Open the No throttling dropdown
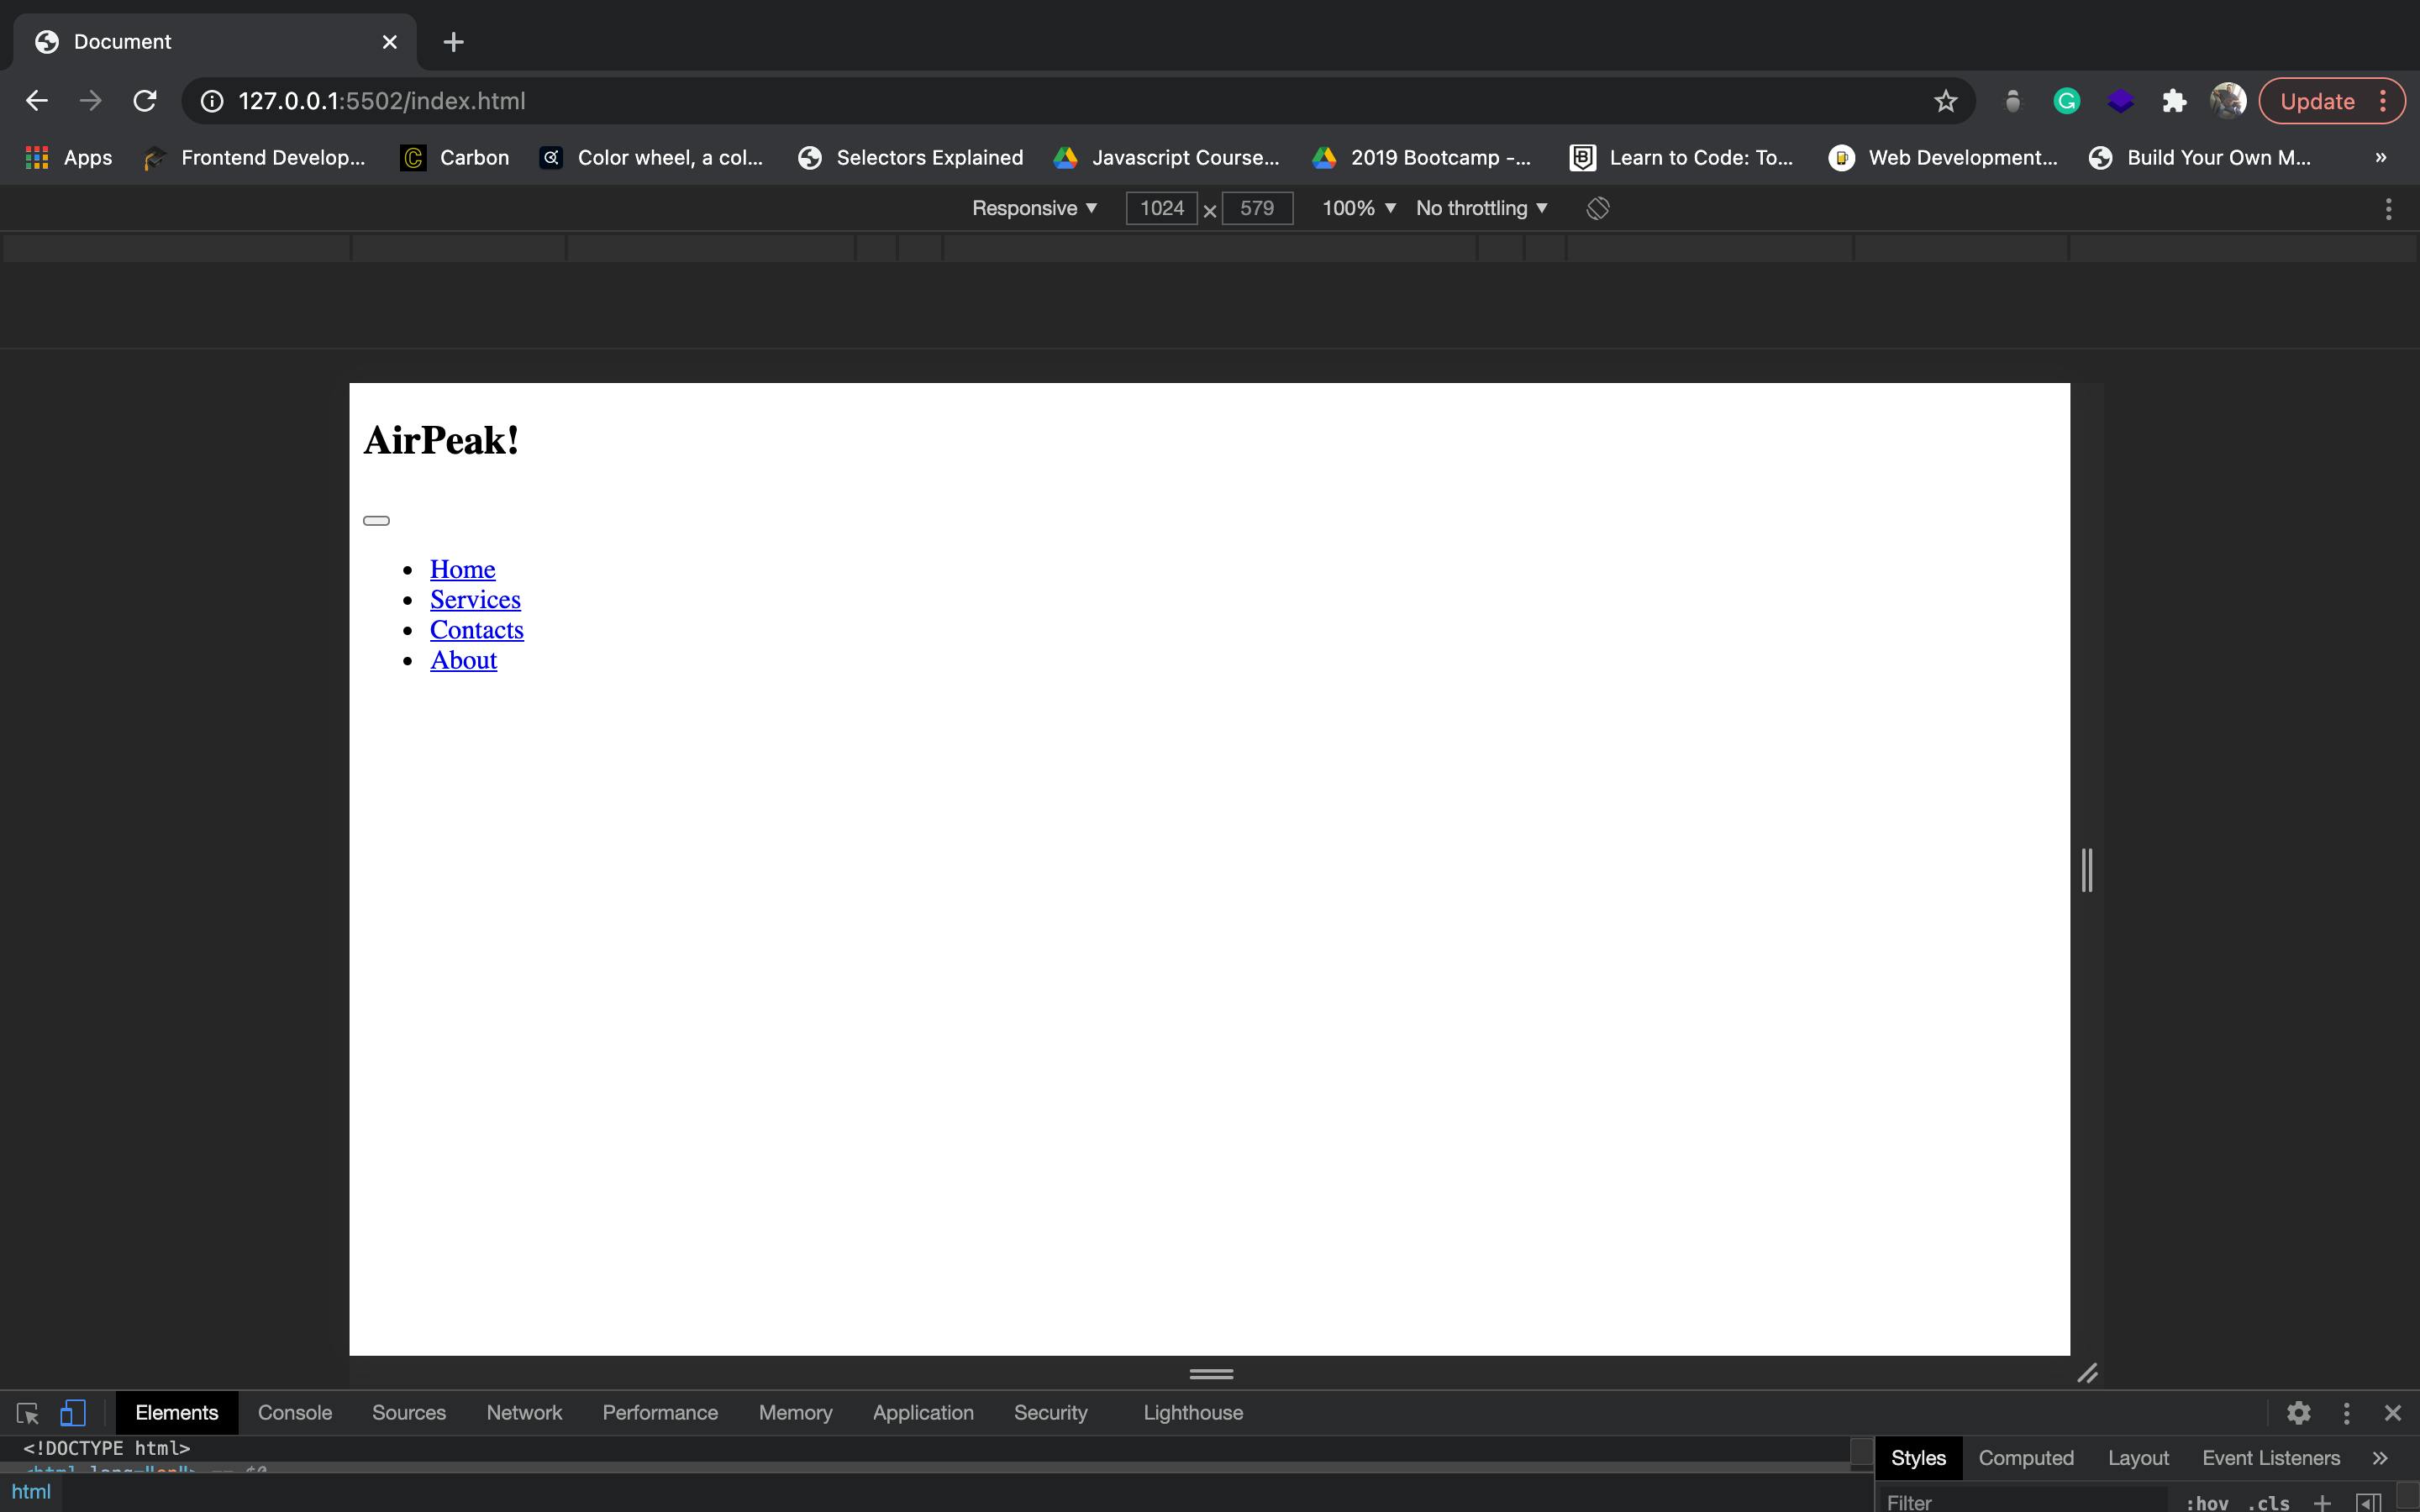 click(x=1482, y=208)
